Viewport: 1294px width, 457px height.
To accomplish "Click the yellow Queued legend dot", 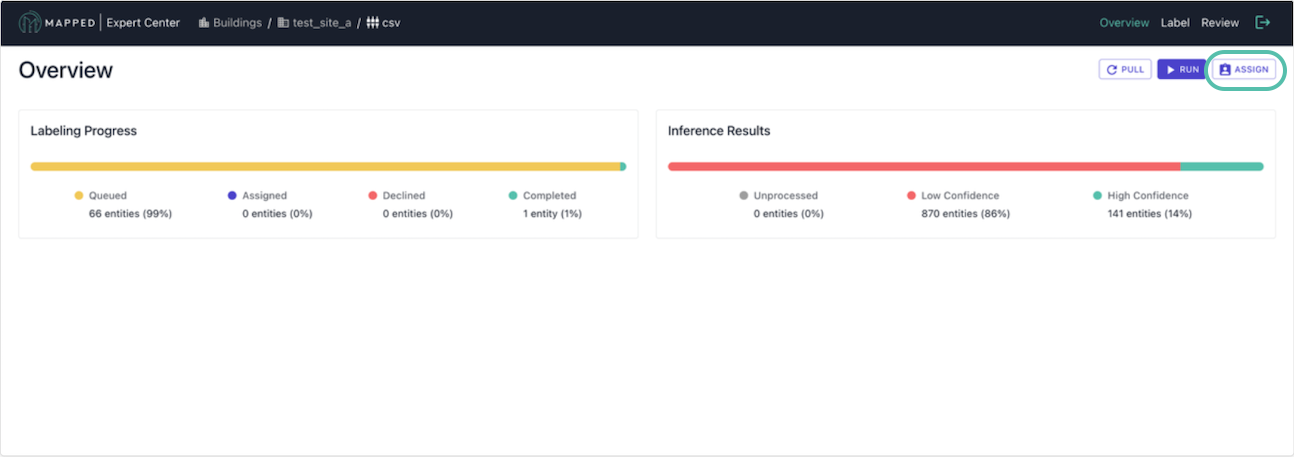I will tap(79, 196).
